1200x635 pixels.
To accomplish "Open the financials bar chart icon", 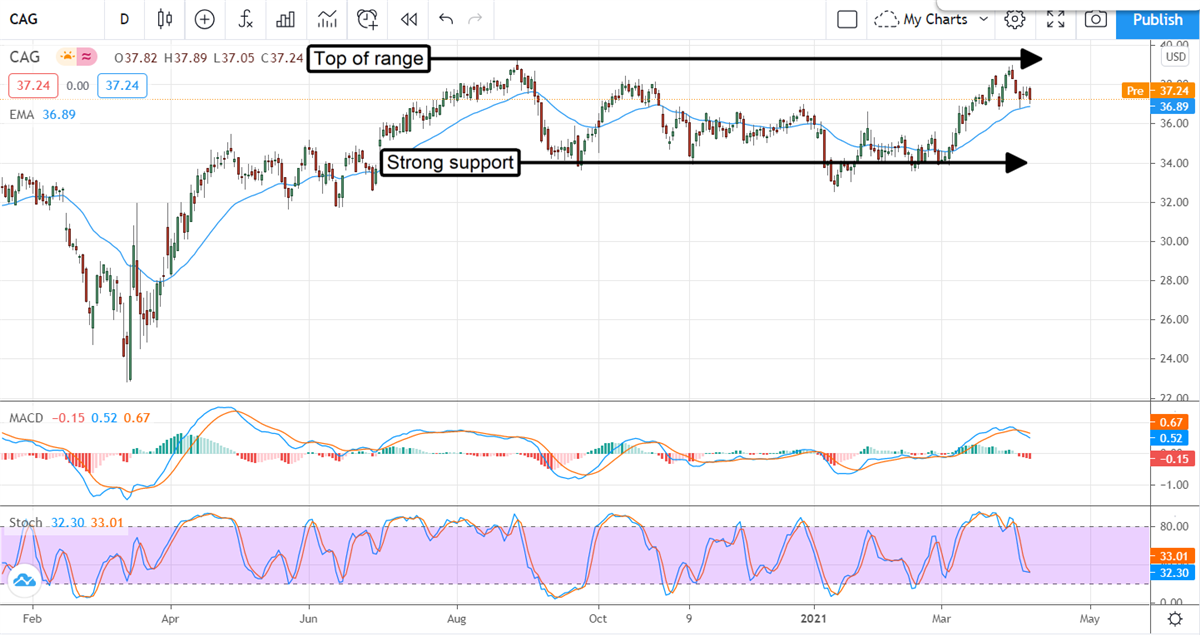I will (x=286, y=19).
